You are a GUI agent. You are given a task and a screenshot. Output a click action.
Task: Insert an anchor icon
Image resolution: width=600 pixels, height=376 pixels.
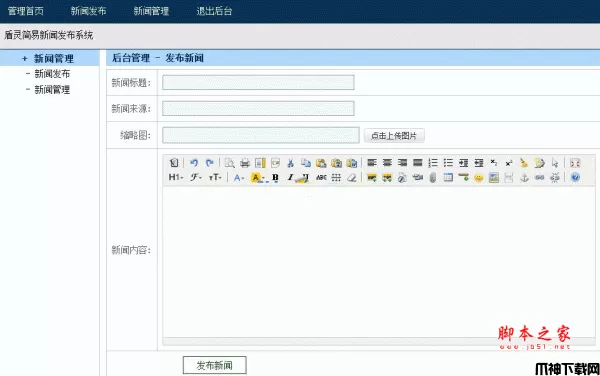[x=524, y=177]
